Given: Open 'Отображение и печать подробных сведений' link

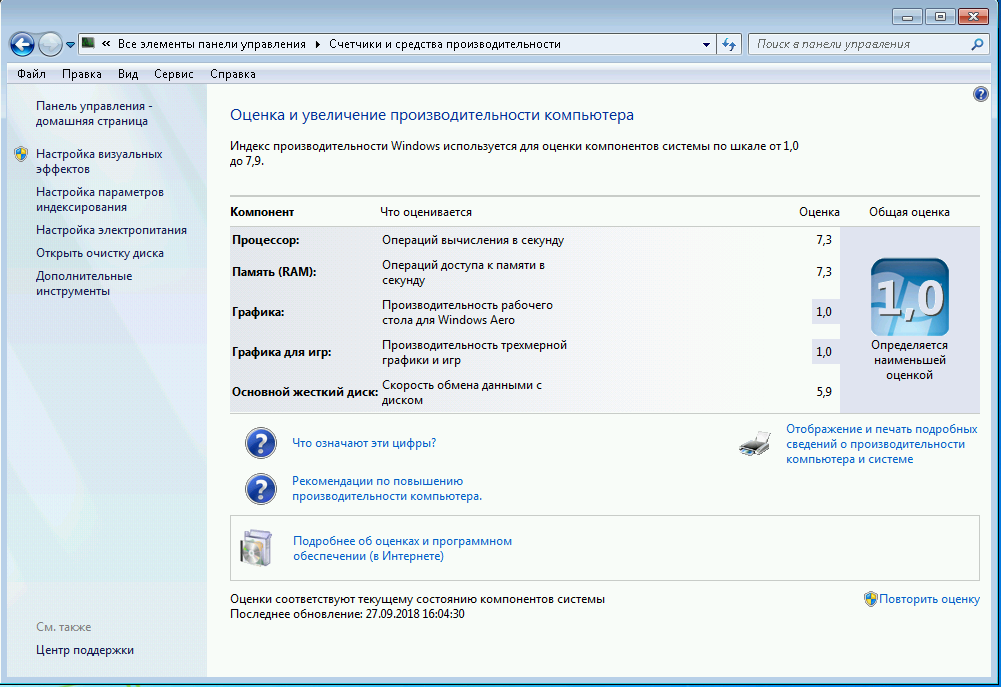Looking at the screenshot, I should [882, 444].
